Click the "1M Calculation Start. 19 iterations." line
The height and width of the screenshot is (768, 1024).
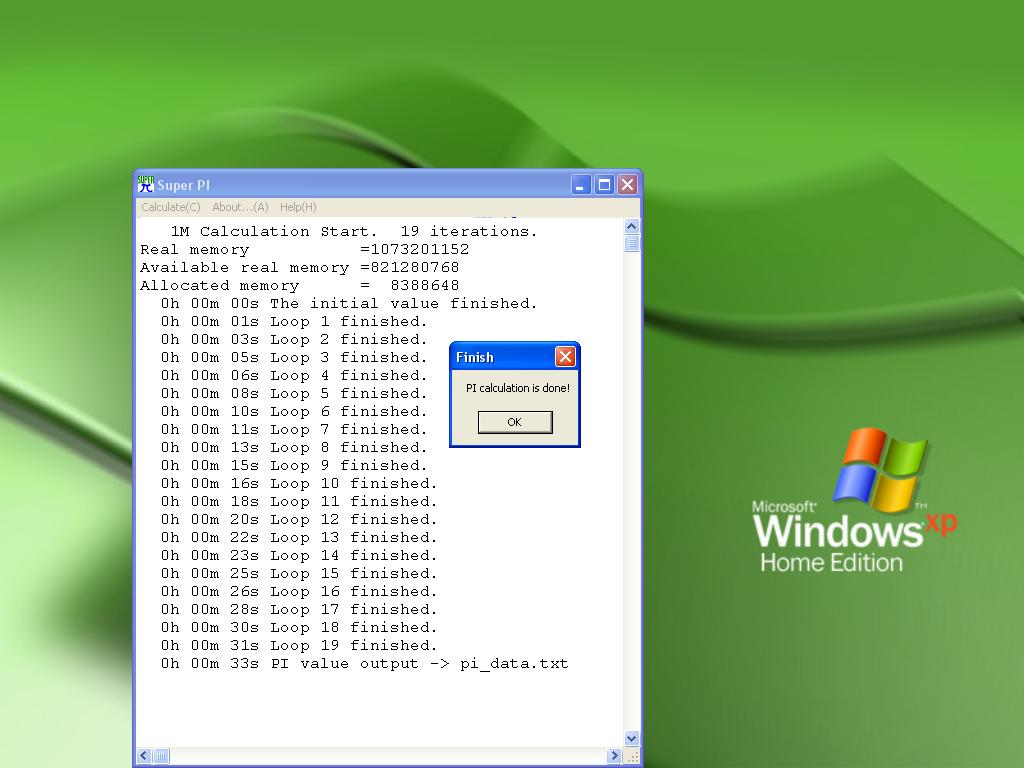click(354, 231)
